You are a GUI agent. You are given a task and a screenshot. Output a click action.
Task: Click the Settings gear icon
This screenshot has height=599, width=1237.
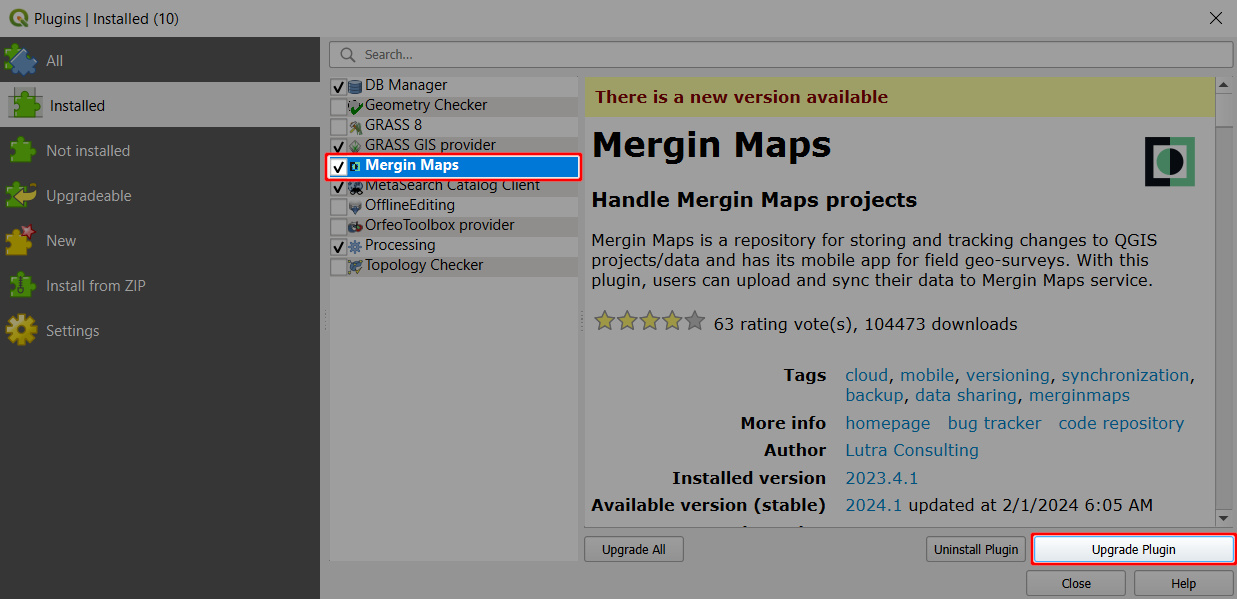tap(20, 330)
